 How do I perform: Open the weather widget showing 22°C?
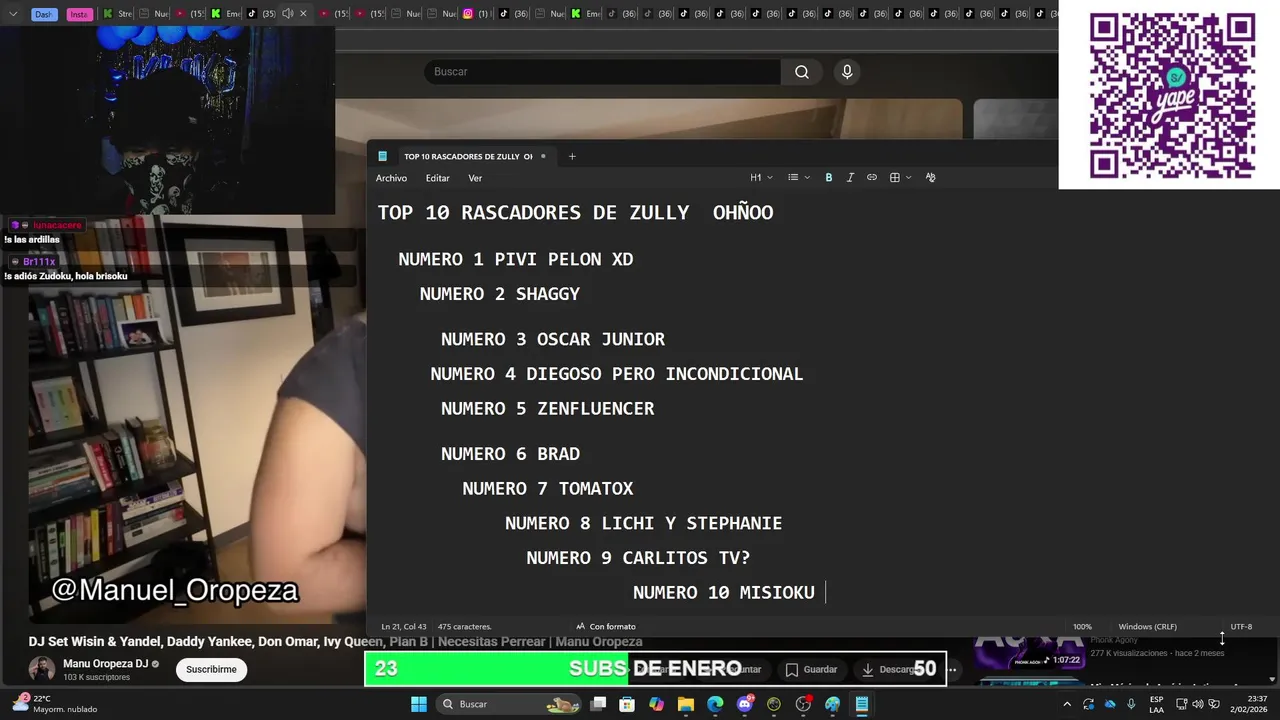[x=55, y=704]
